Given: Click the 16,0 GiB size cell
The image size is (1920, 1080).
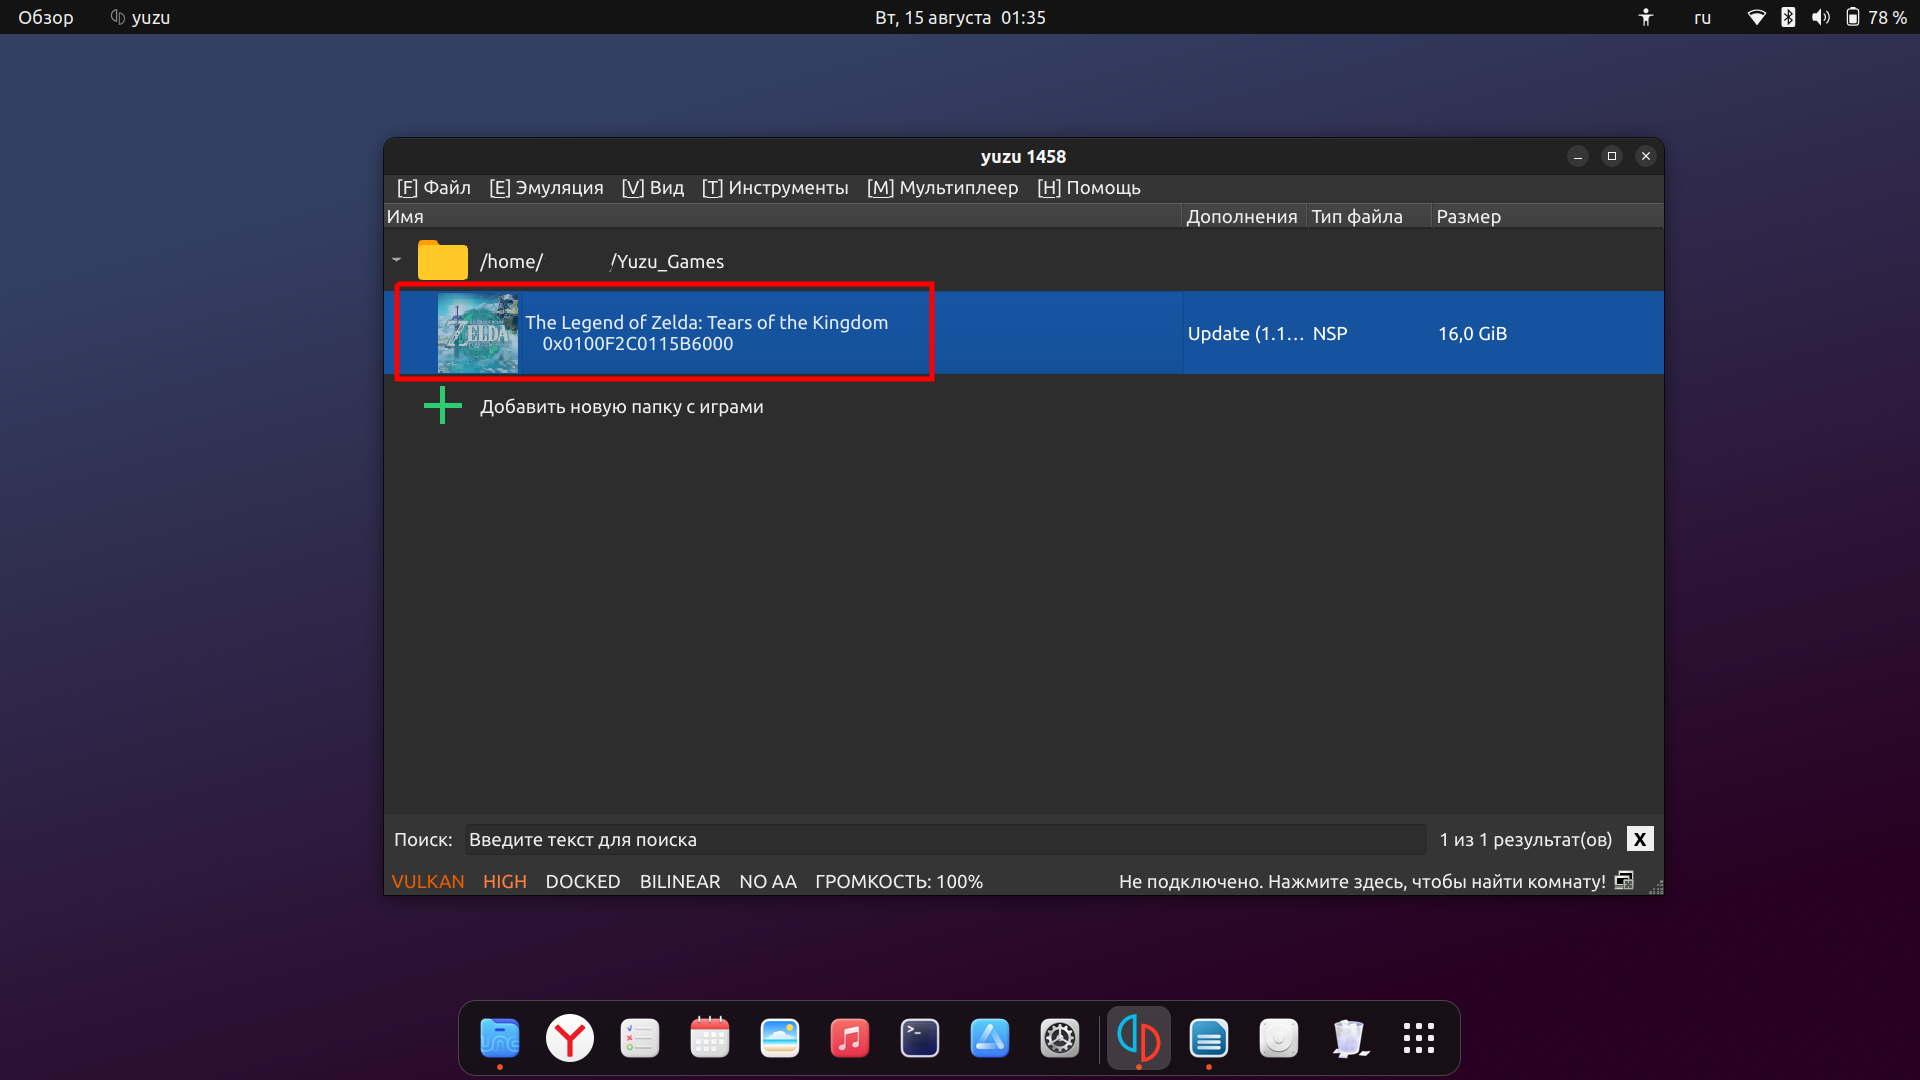Looking at the screenshot, I should tap(1472, 333).
